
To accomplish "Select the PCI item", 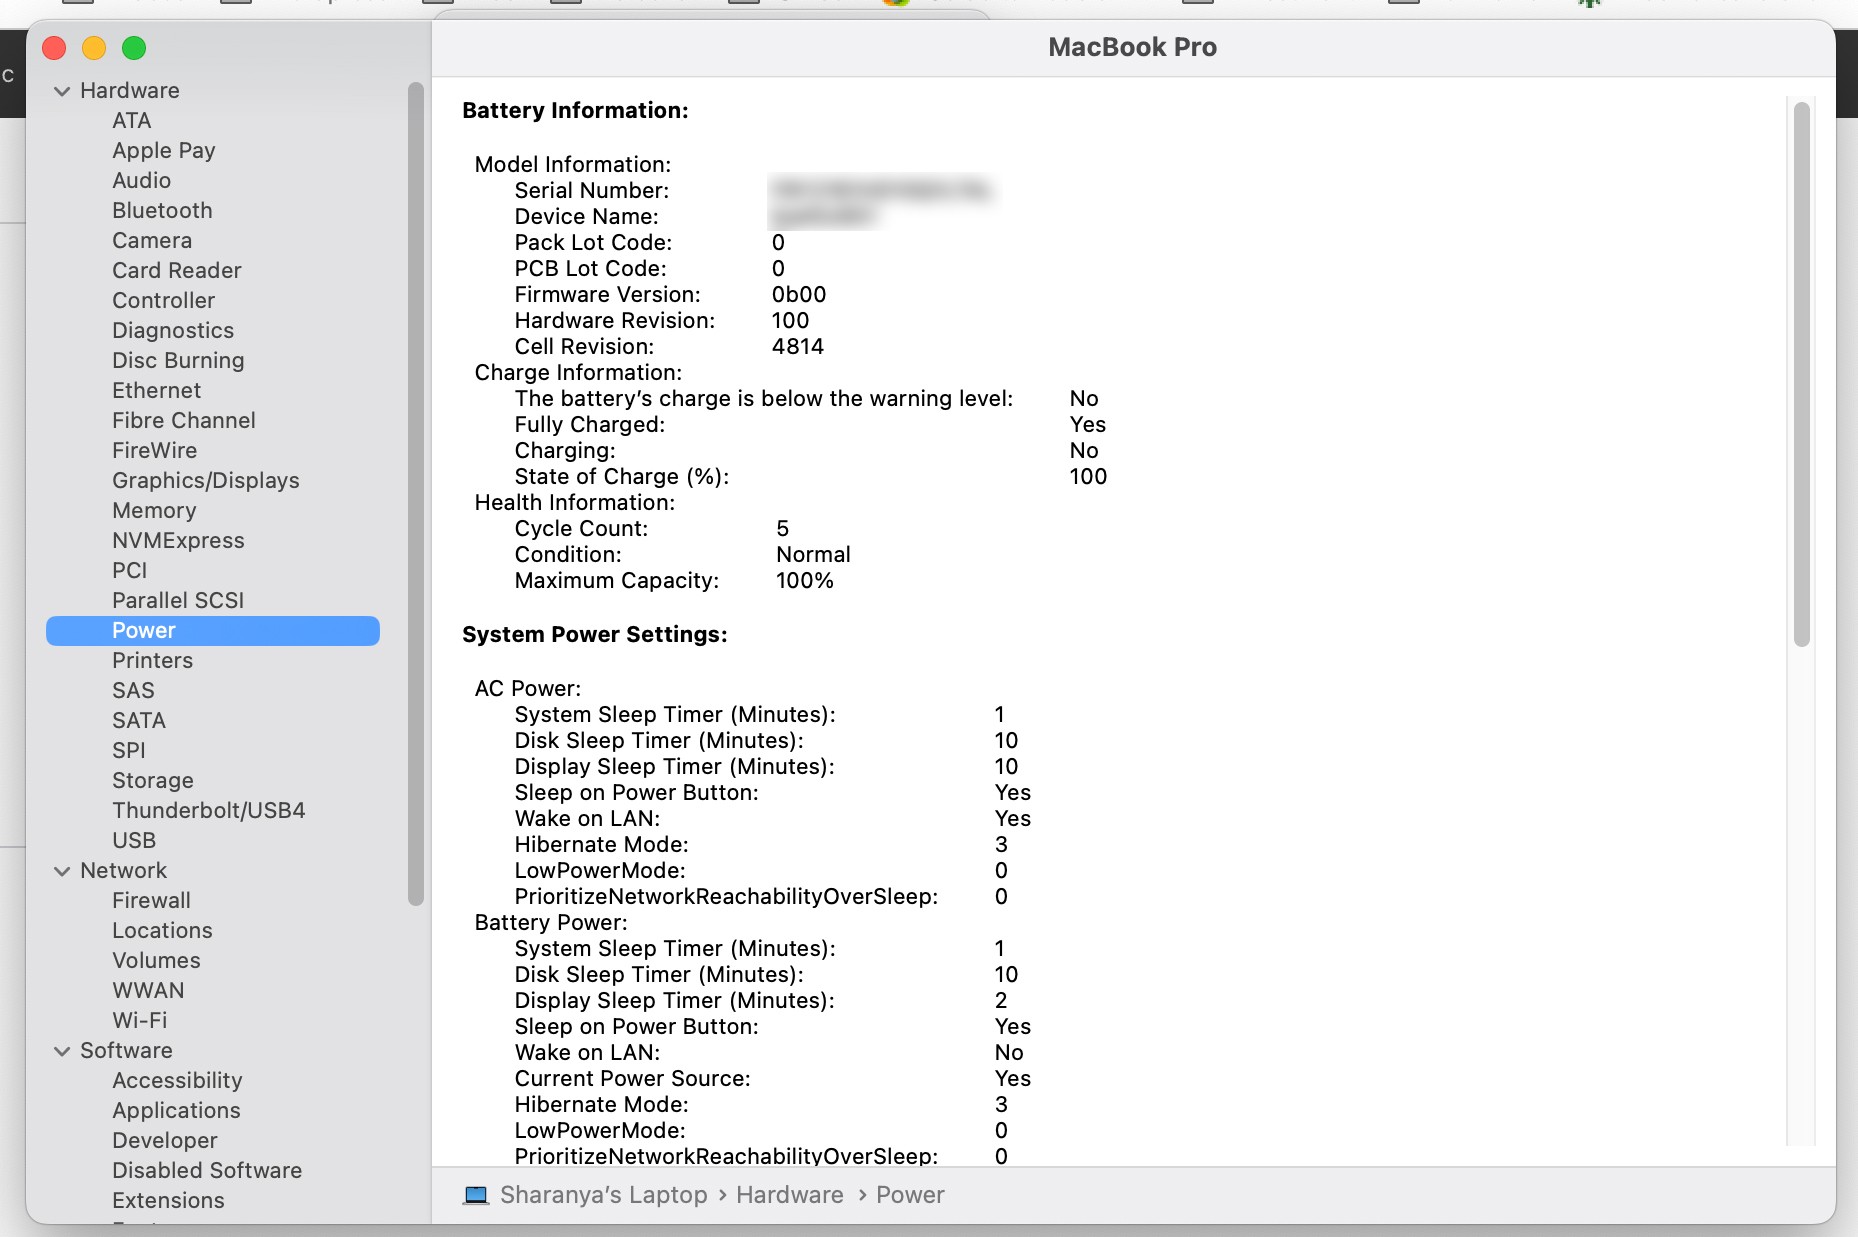I will click(130, 571).
